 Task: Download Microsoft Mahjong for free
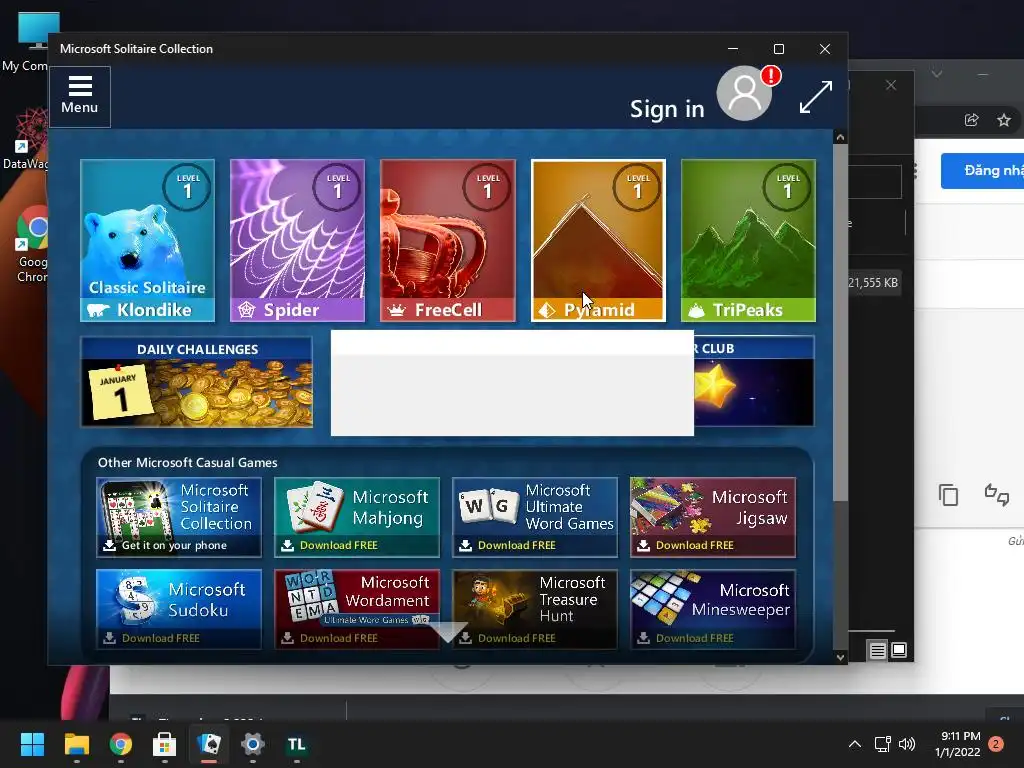[x=357, y=517]
